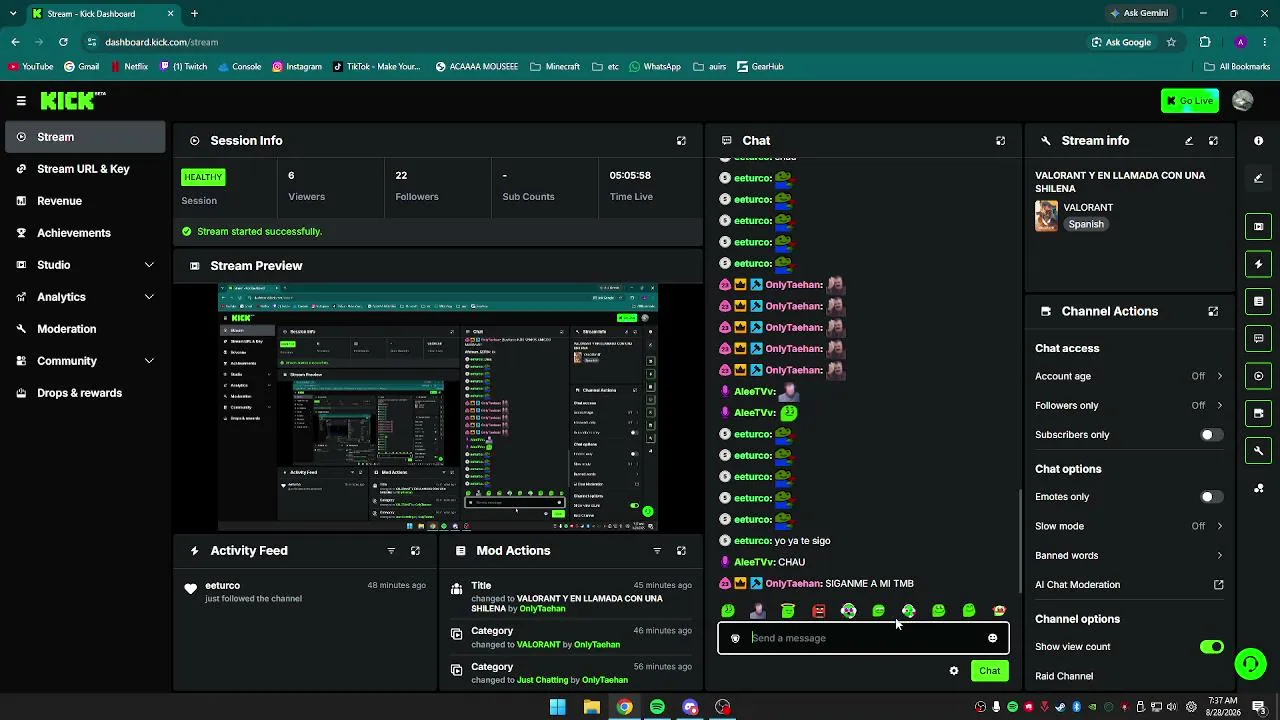Open the Twitch bookmark
This screenshot has height=720, width=1280.
[x=182, y=67]
